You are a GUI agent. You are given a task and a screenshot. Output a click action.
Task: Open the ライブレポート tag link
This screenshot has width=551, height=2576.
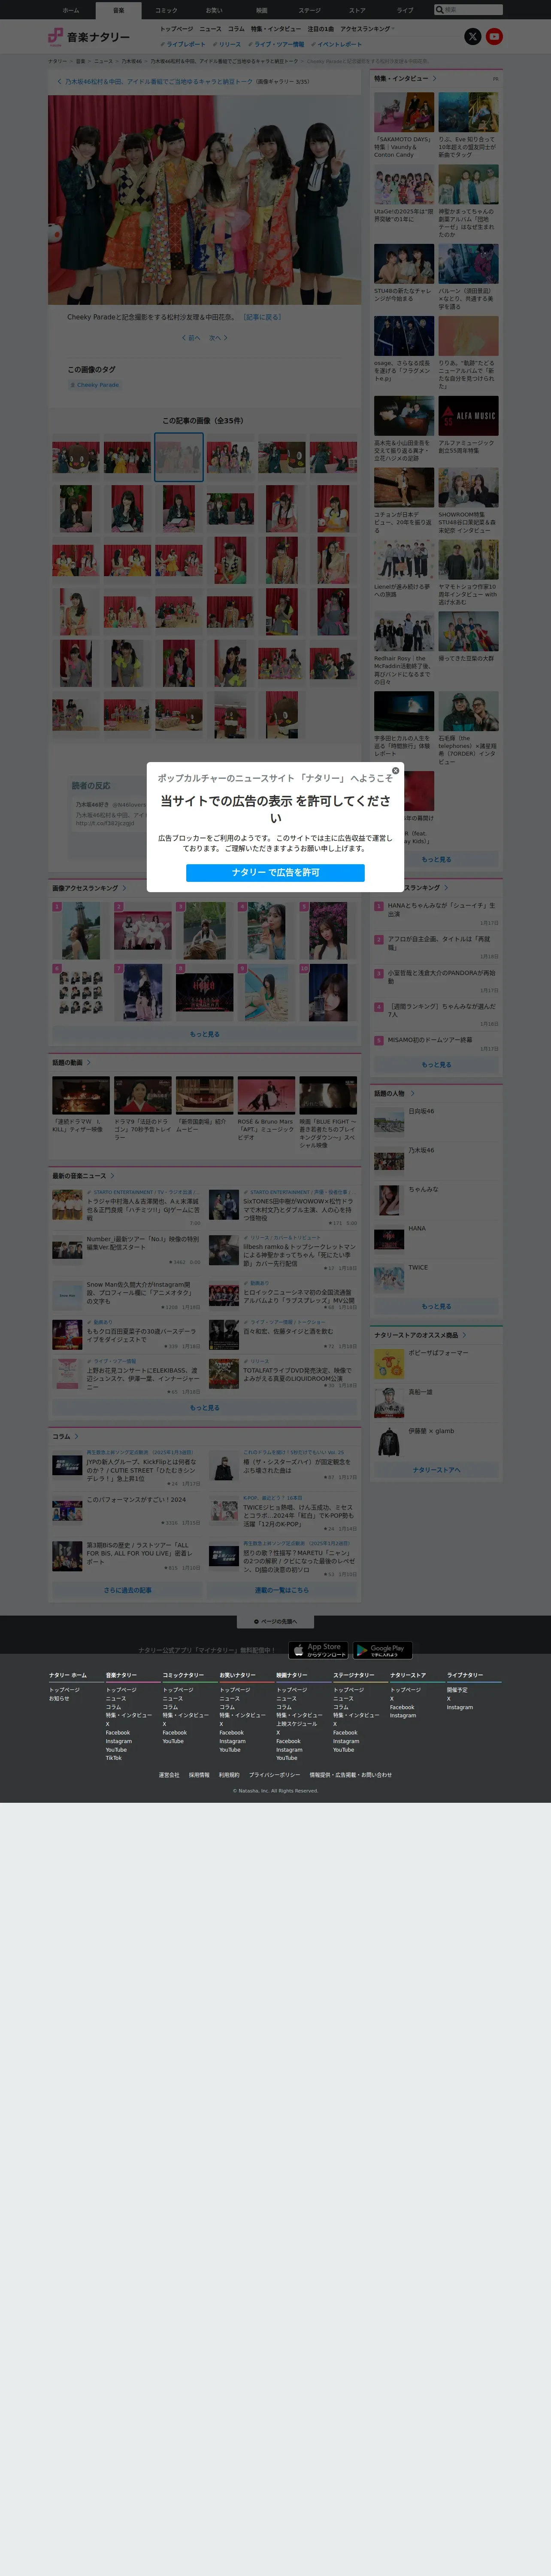click(x=183, y=44)
